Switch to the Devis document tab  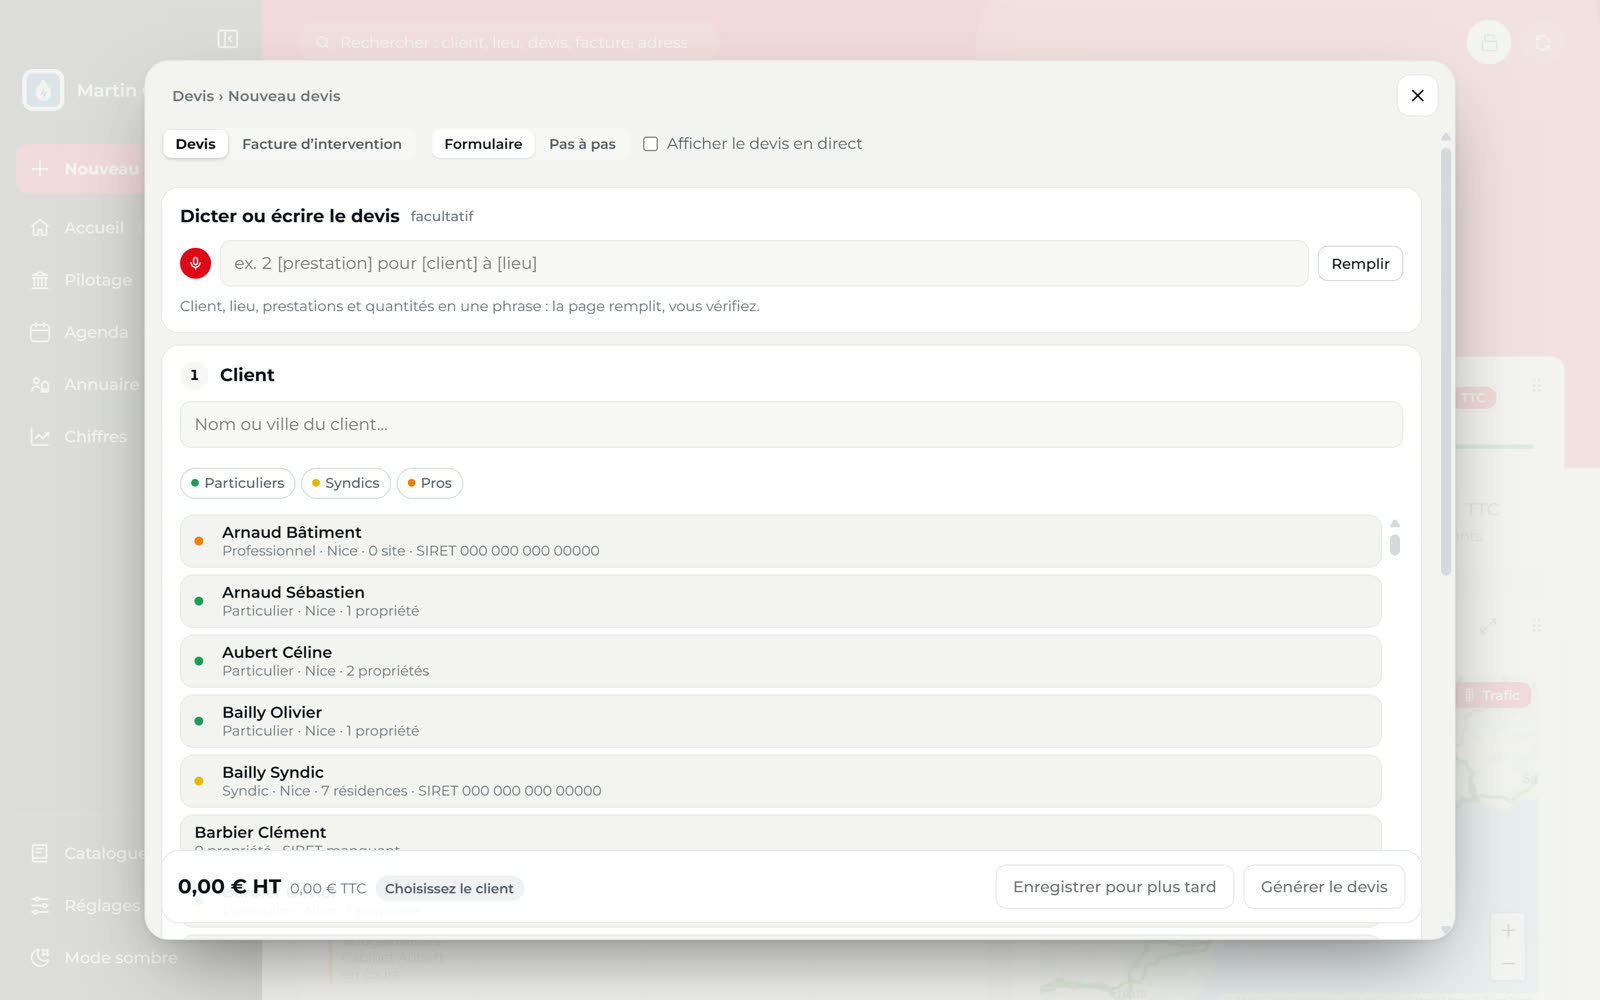pyautogui.click(x=196, y=144)
